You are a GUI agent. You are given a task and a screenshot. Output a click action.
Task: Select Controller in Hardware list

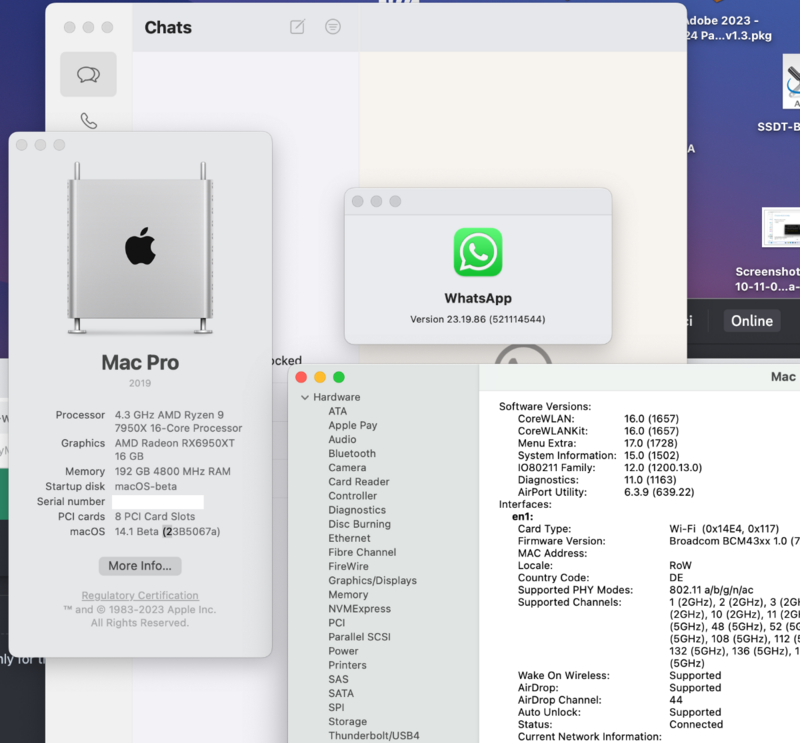[353, 496]
